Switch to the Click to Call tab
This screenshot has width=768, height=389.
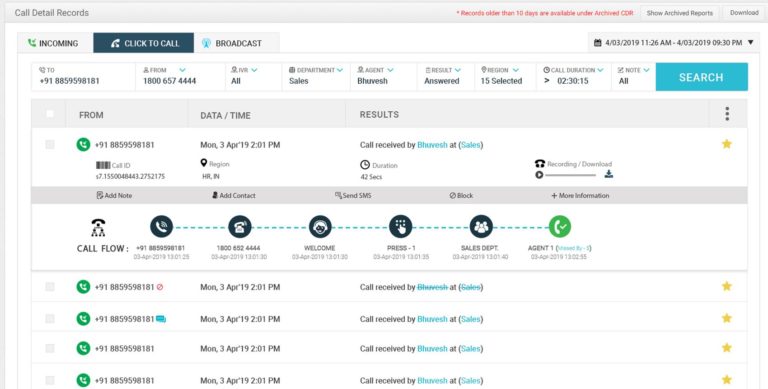(144, 43)
